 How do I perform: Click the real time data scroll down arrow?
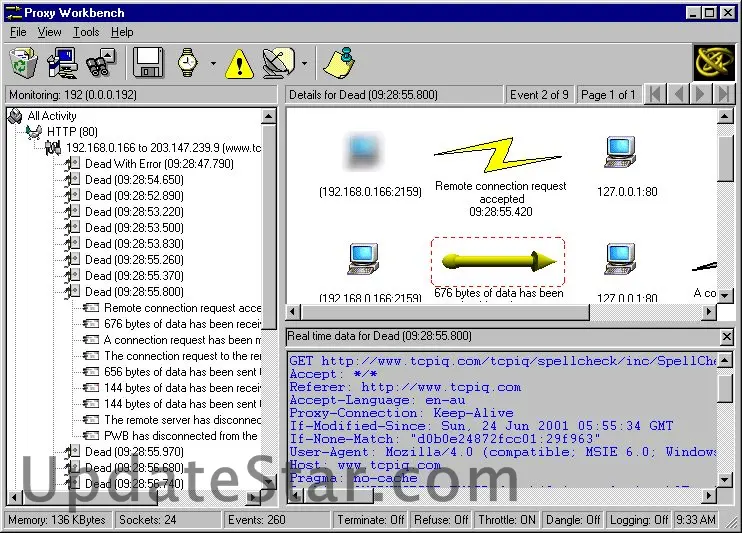tap(725, 480)
